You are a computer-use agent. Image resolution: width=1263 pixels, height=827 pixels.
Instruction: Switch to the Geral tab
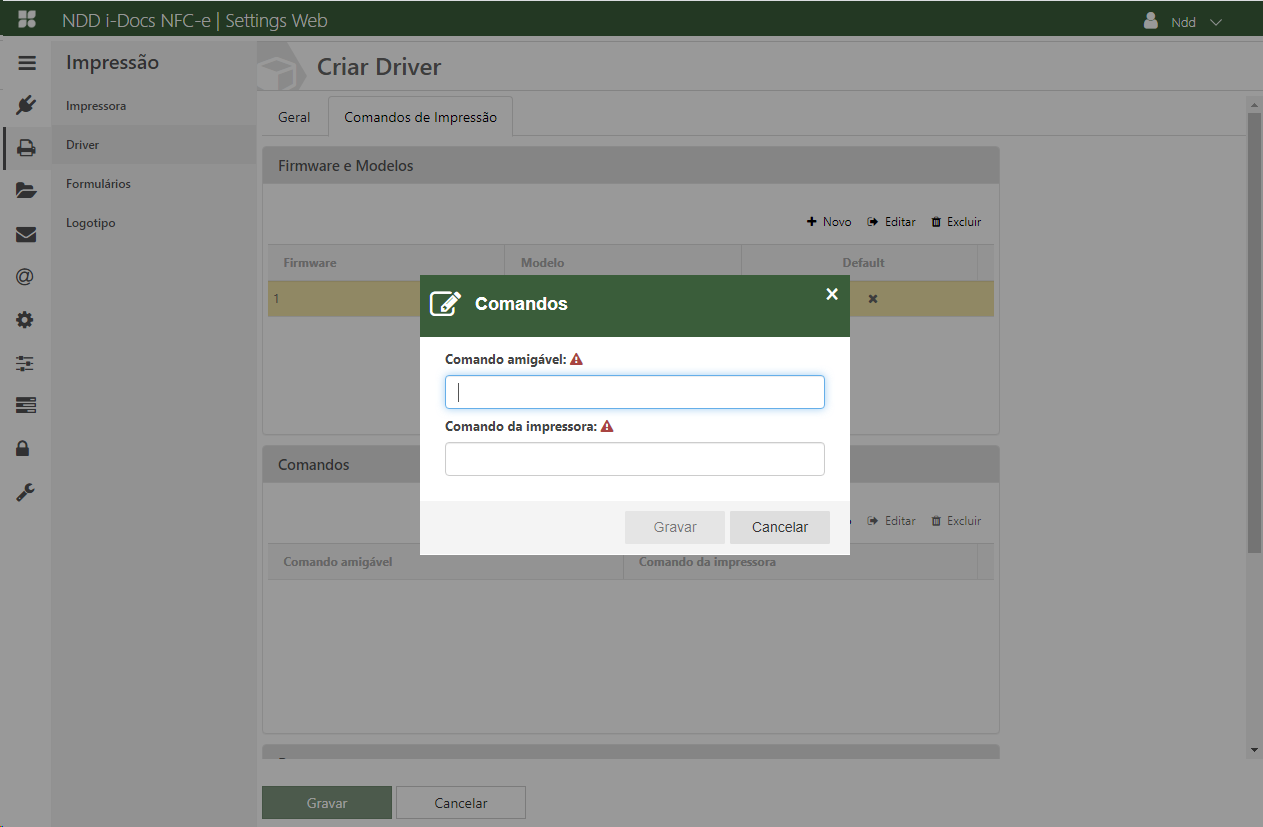(x=294, y=117)
